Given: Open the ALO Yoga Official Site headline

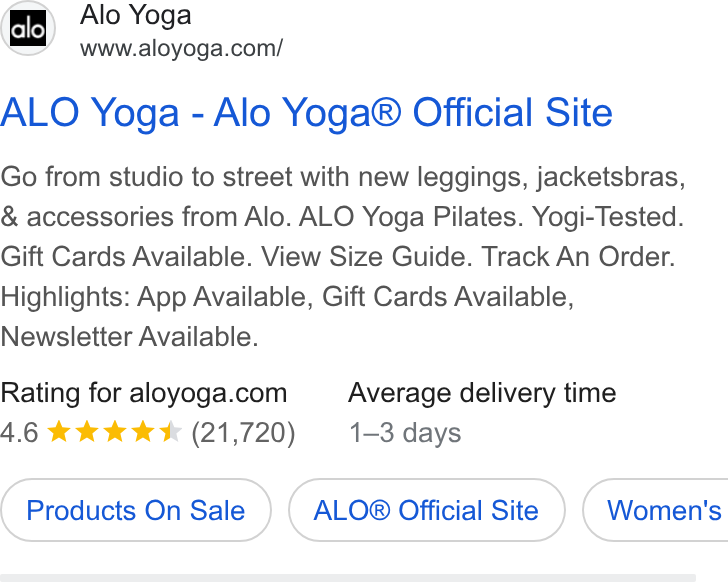Looking at the screenshot, I should pyautogui.click(x=306, y=112).
